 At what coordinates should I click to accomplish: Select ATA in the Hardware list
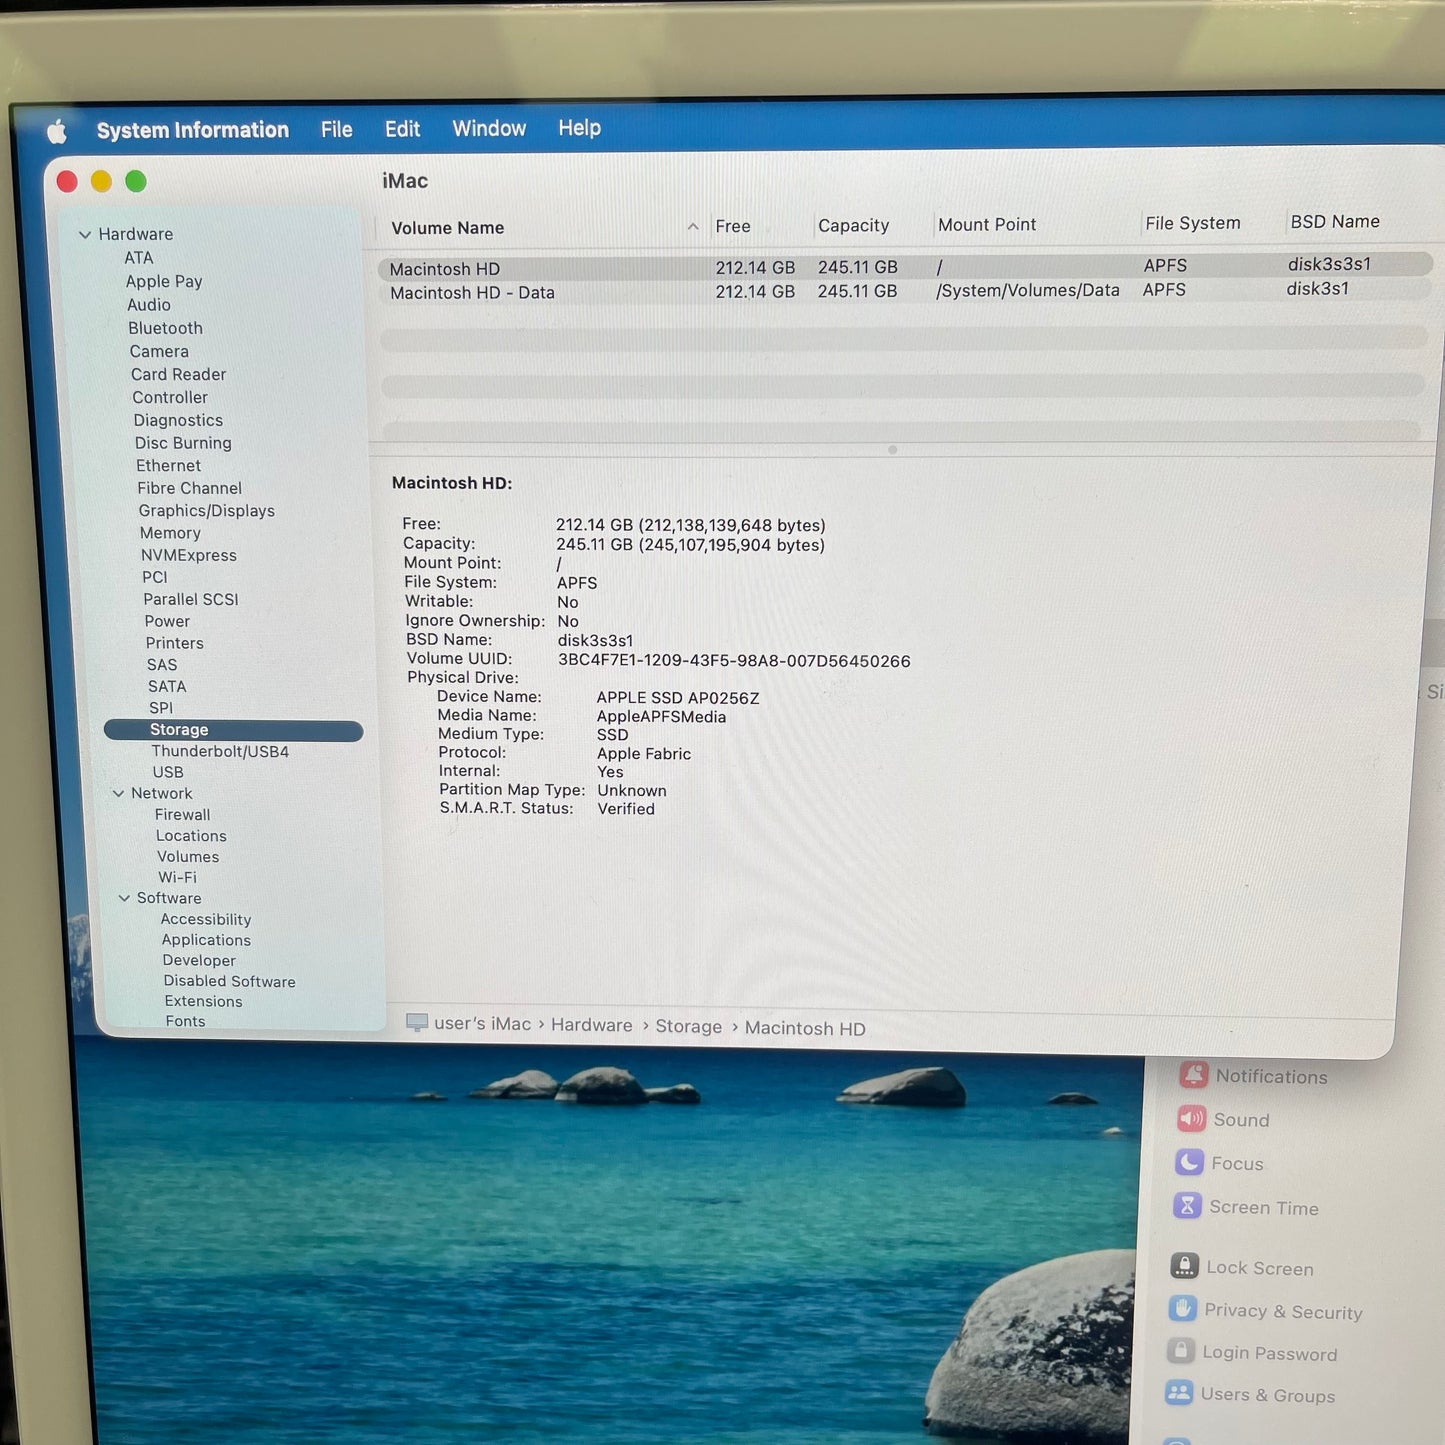coord(139,258)
